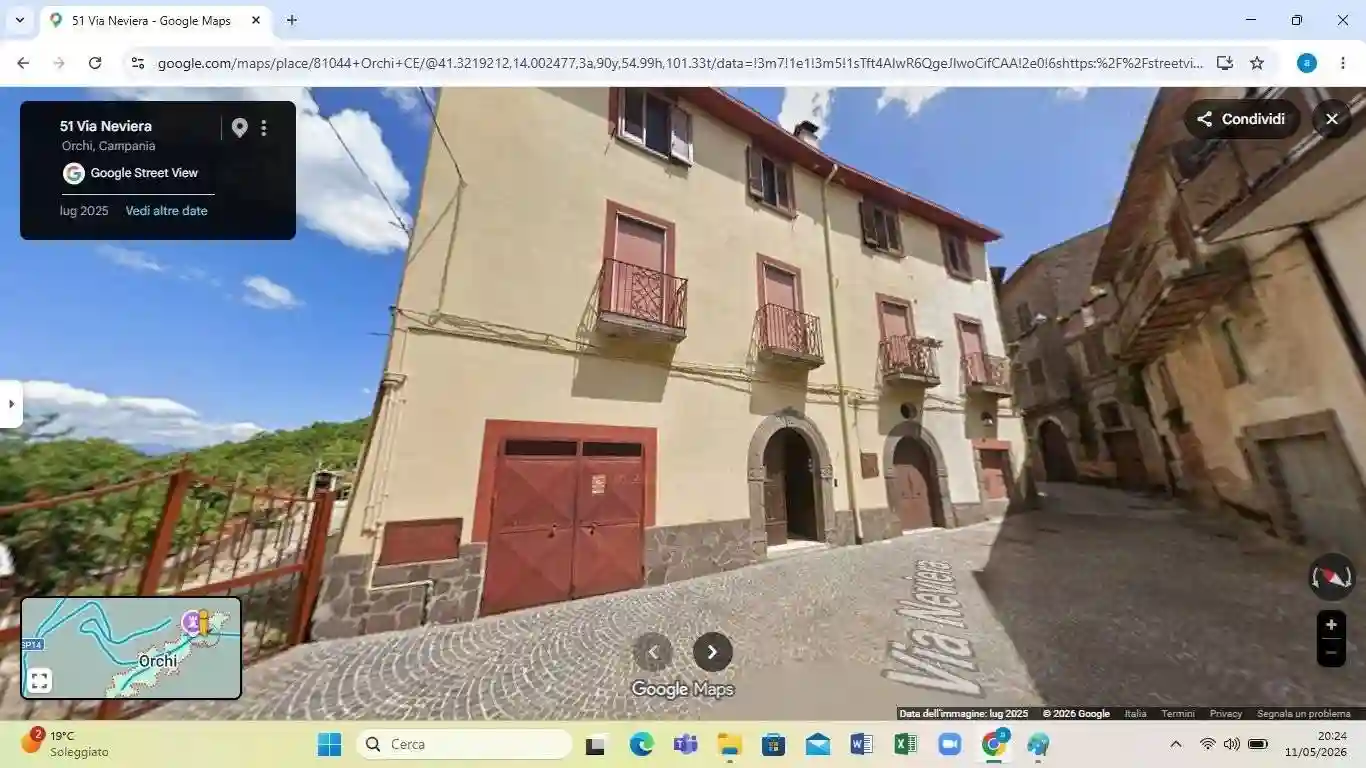Check battery status in the tray
This screenshot has height=768, width=1366.
pyautogui.click(x=1258, y=745)
